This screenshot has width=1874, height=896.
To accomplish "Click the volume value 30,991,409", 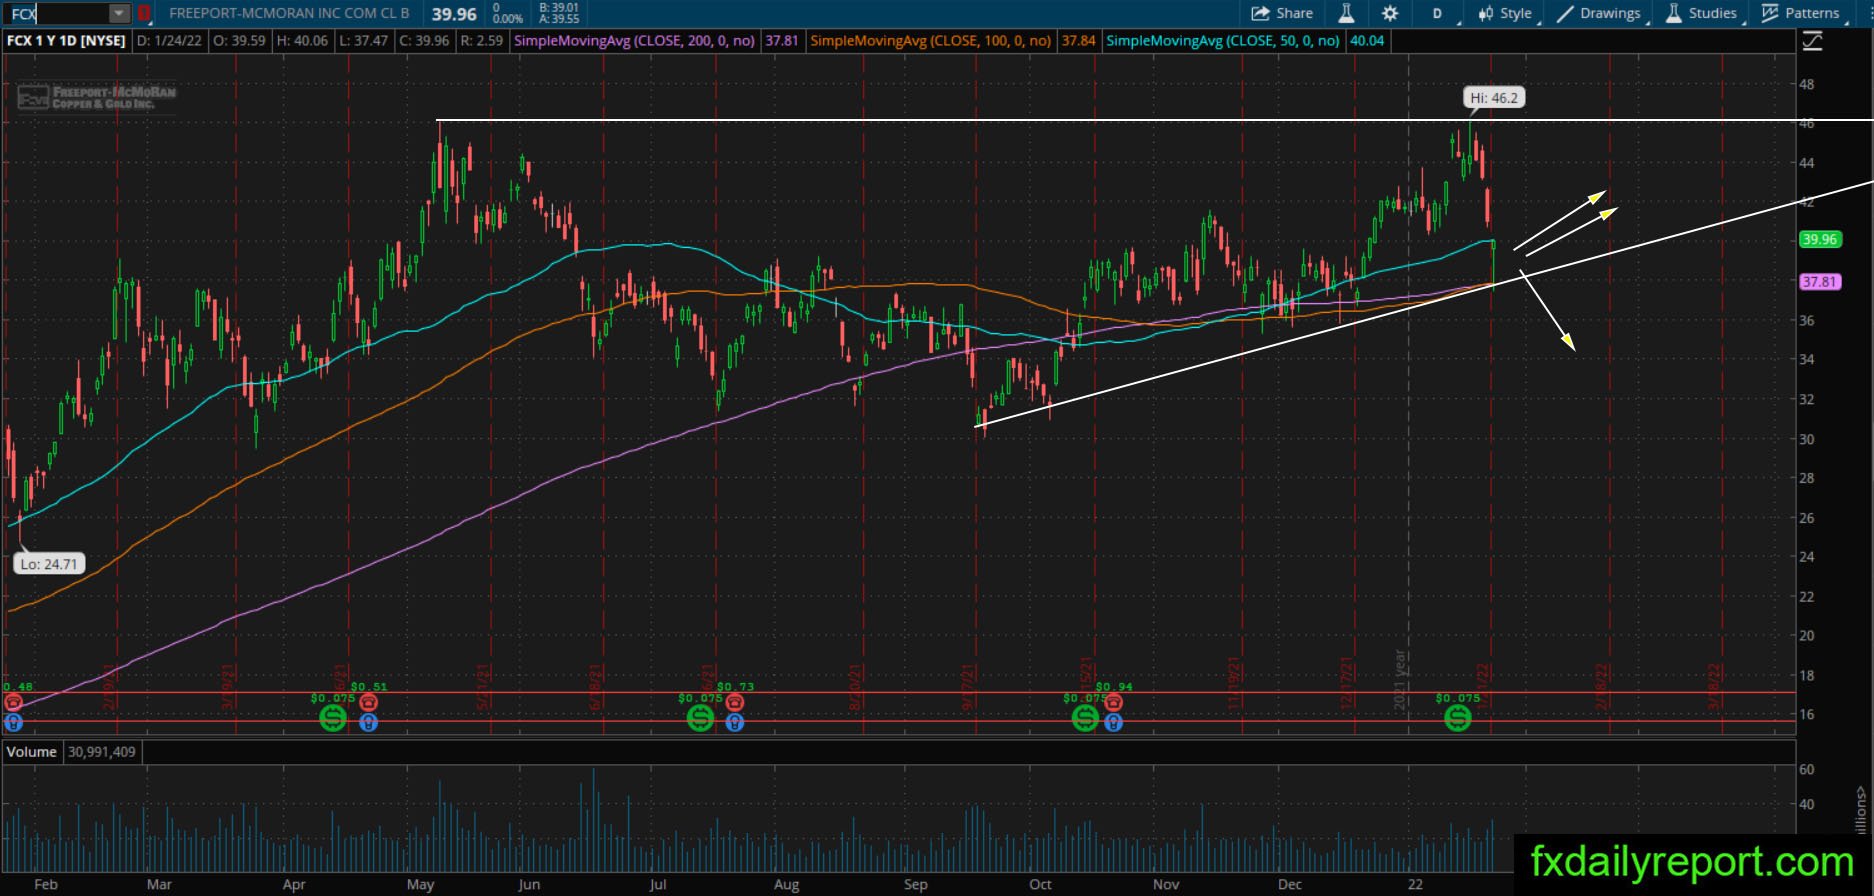I will [x=102, y=752].
